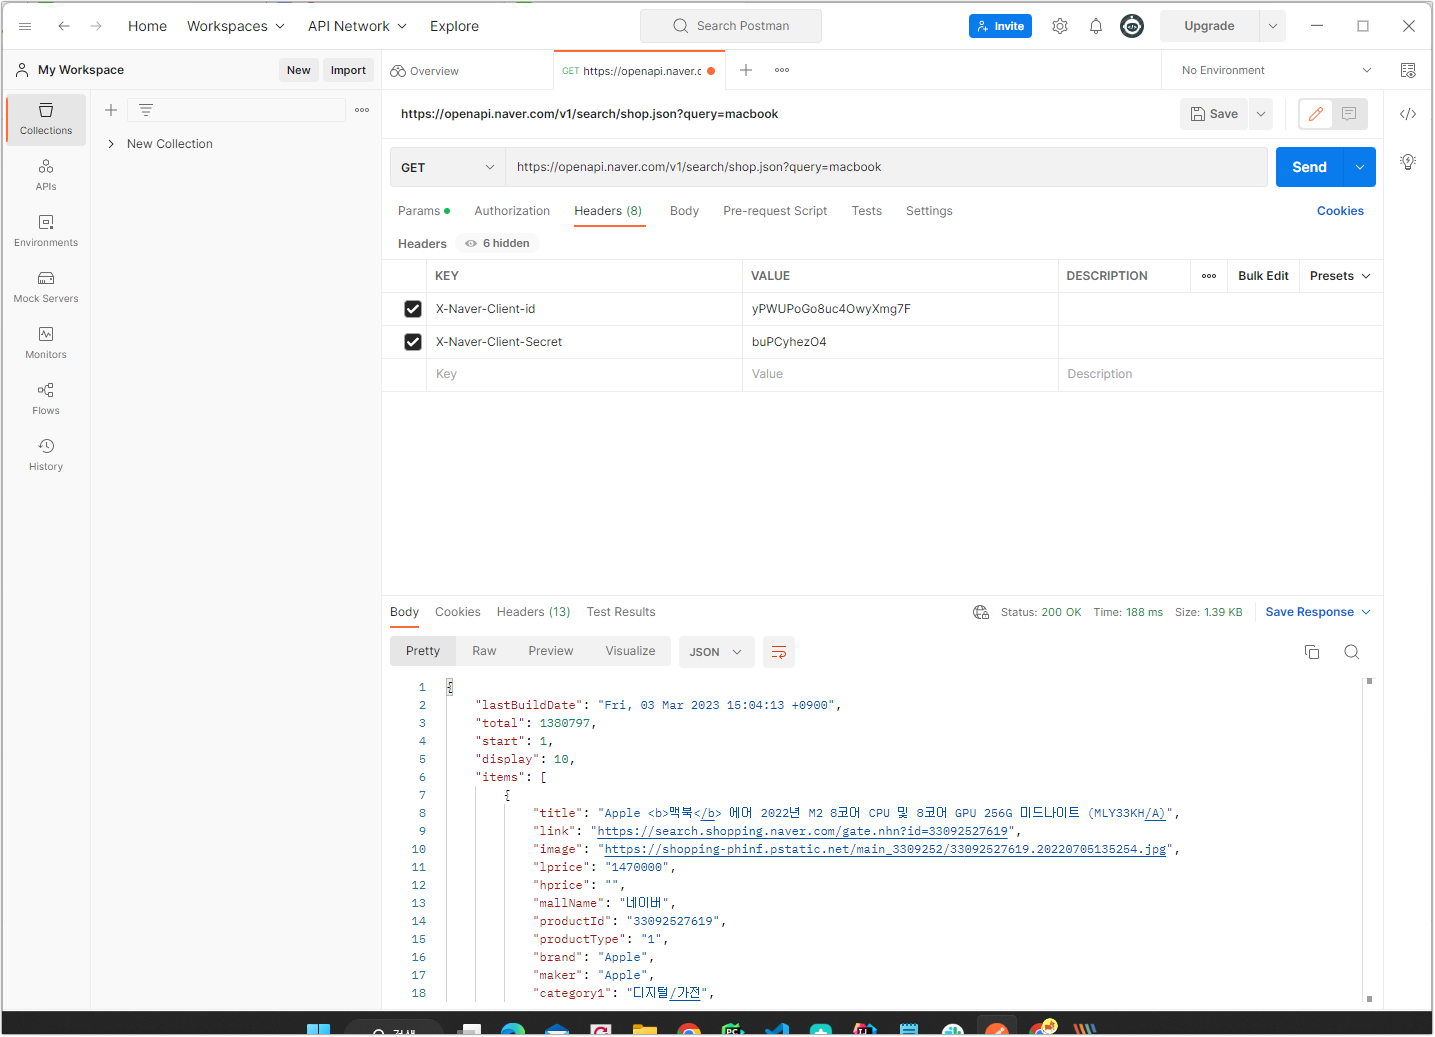Viewport: 1435px width, 1037px height.
Task: Open Presets dropdown
Action: point(1340,276)
